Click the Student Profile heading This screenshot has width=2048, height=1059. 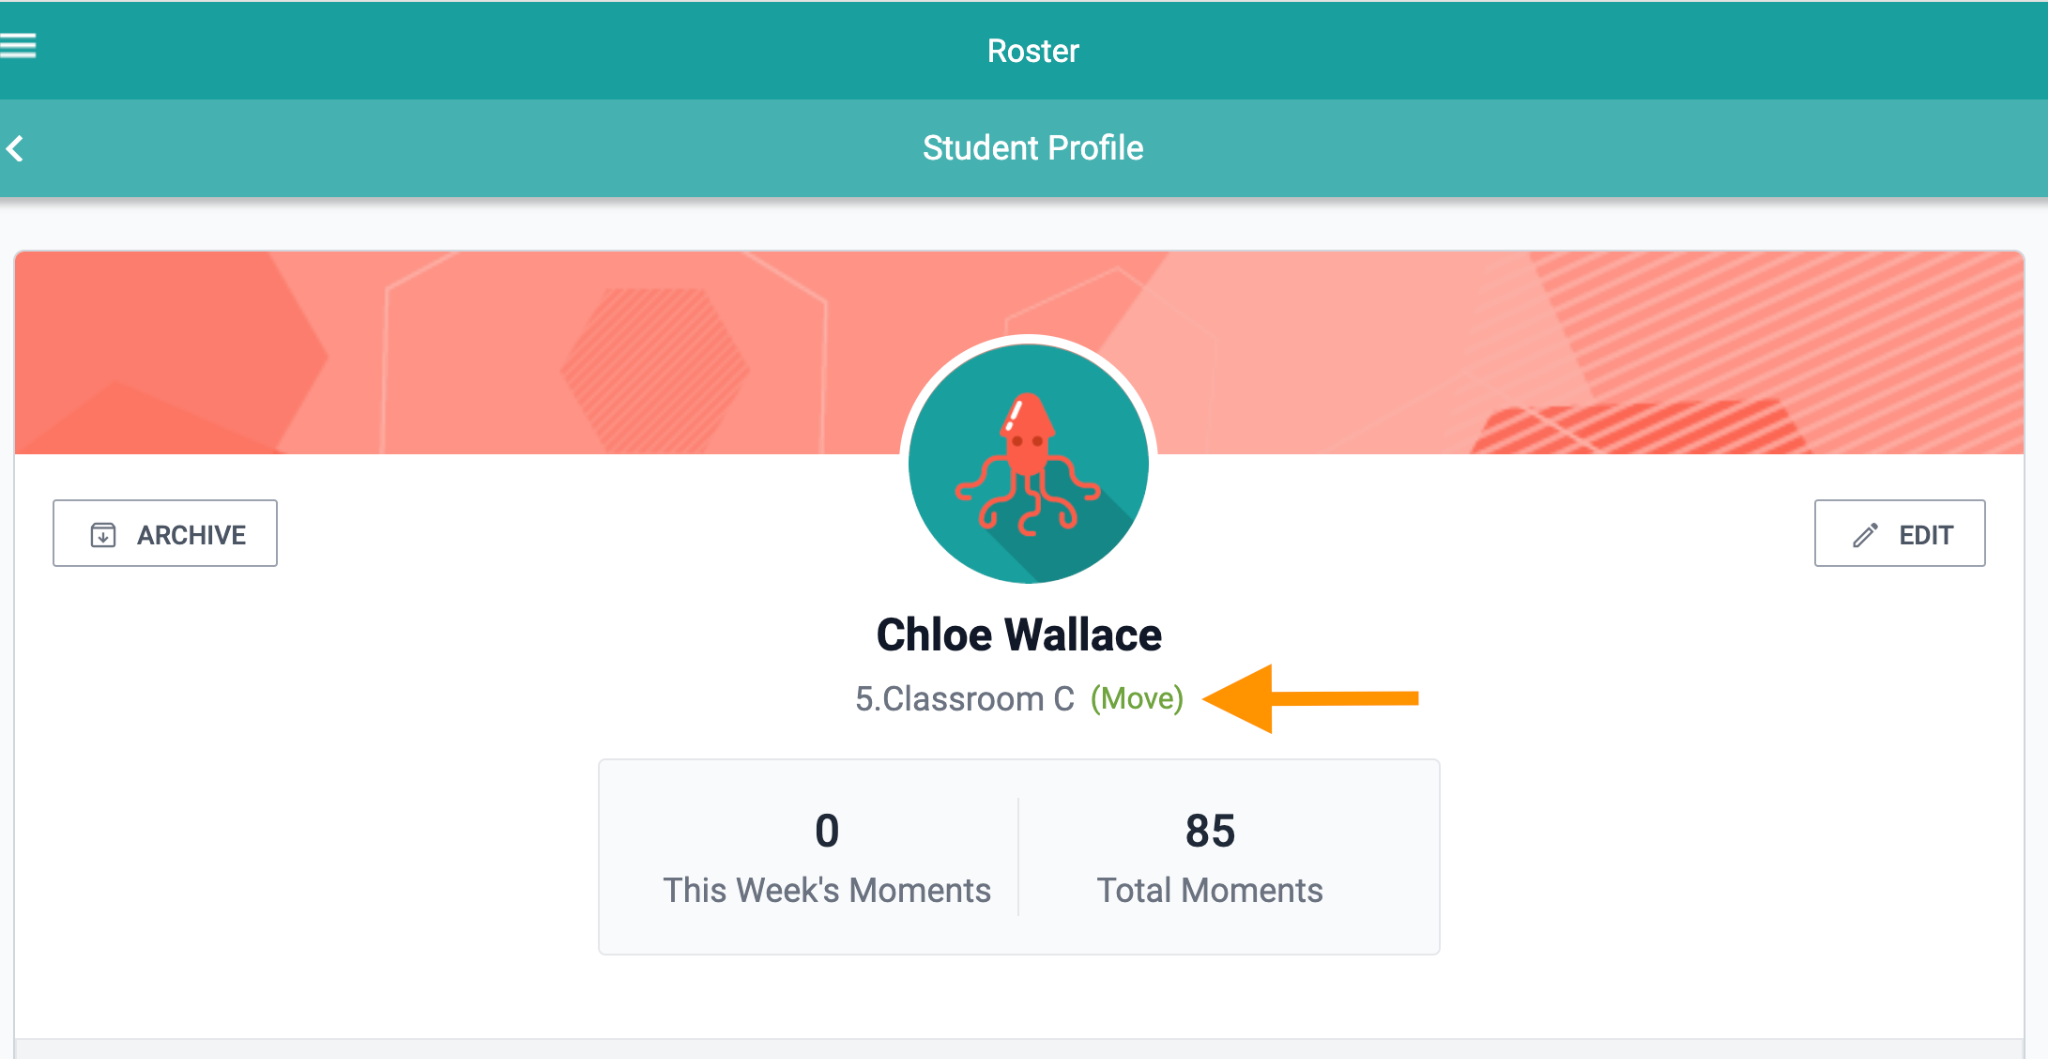coord(1033,148)
